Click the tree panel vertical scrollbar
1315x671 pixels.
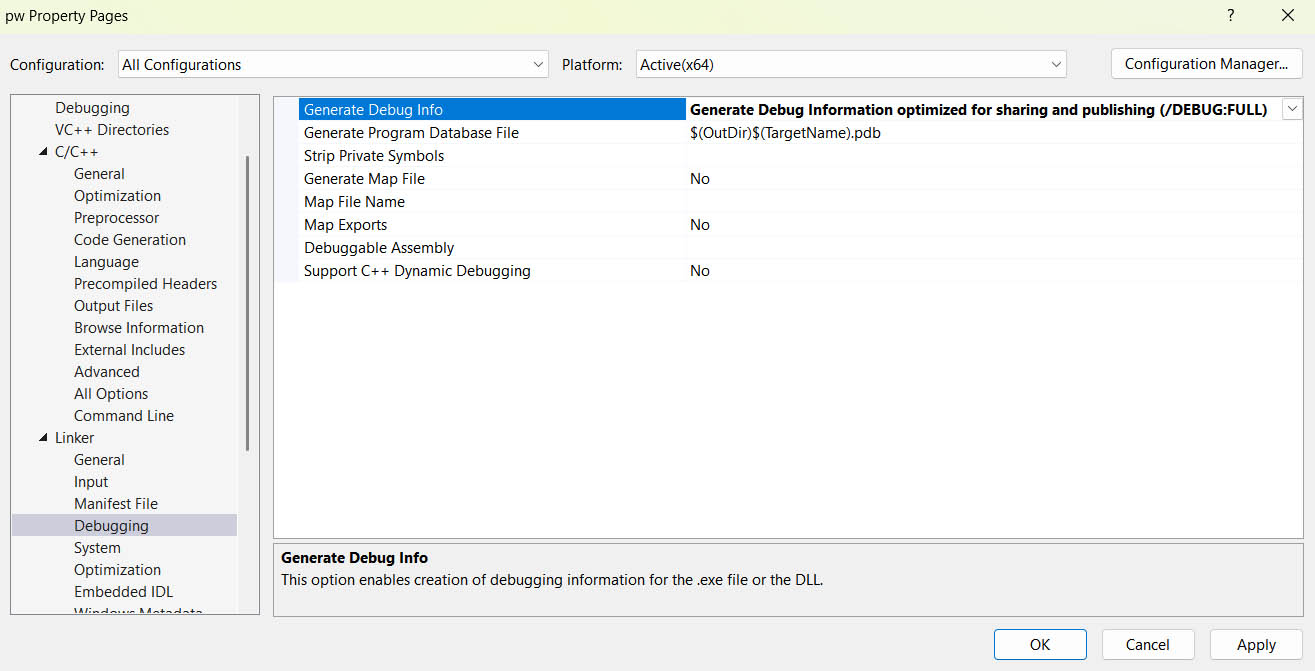point(246,300)
